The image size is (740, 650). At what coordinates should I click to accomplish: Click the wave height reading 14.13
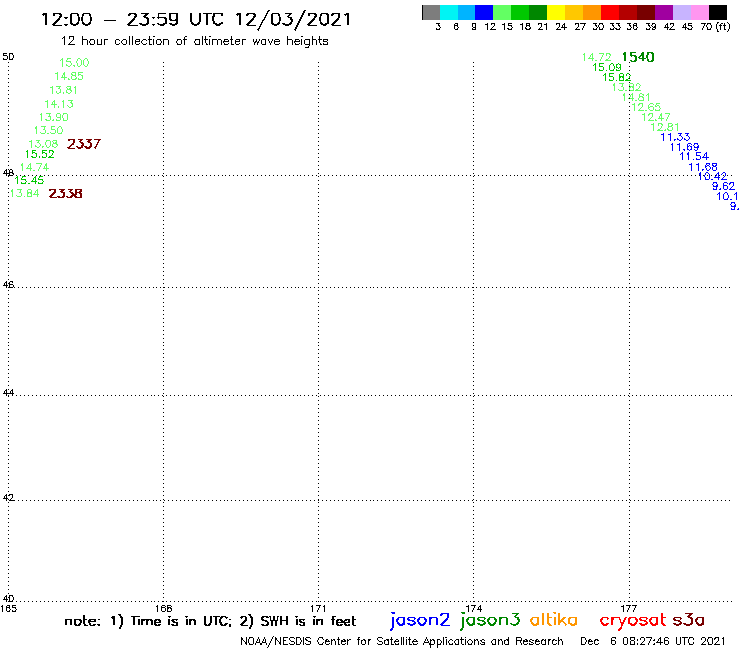59,104
